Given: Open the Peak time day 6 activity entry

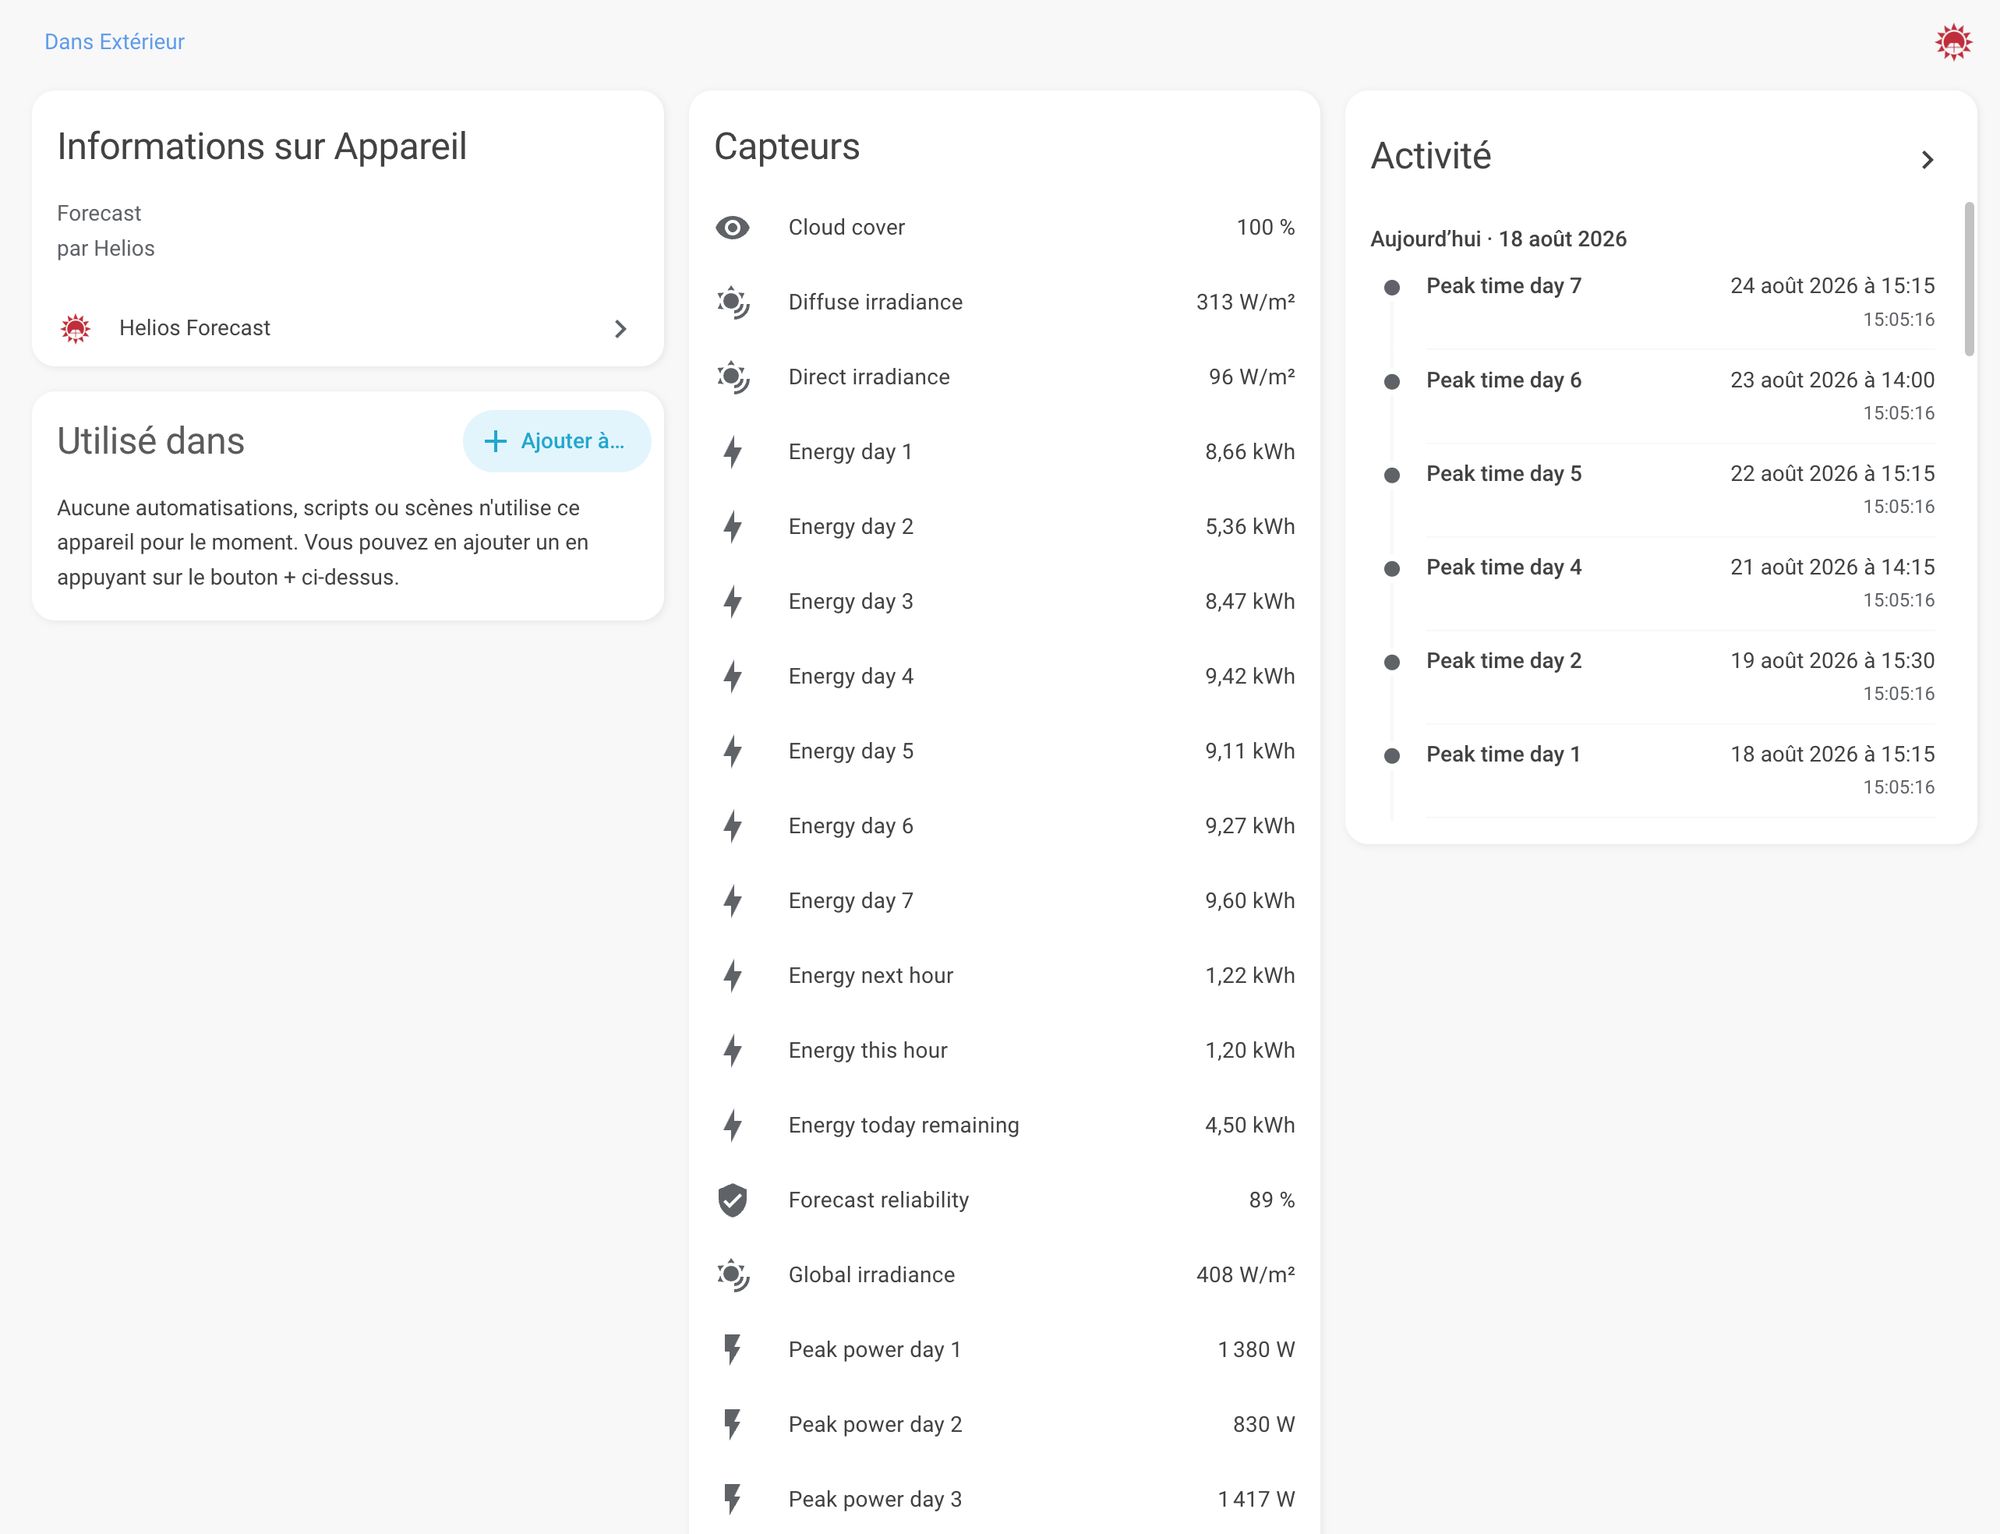Looking at the screenshot, I should click(x=1680, y=396).
